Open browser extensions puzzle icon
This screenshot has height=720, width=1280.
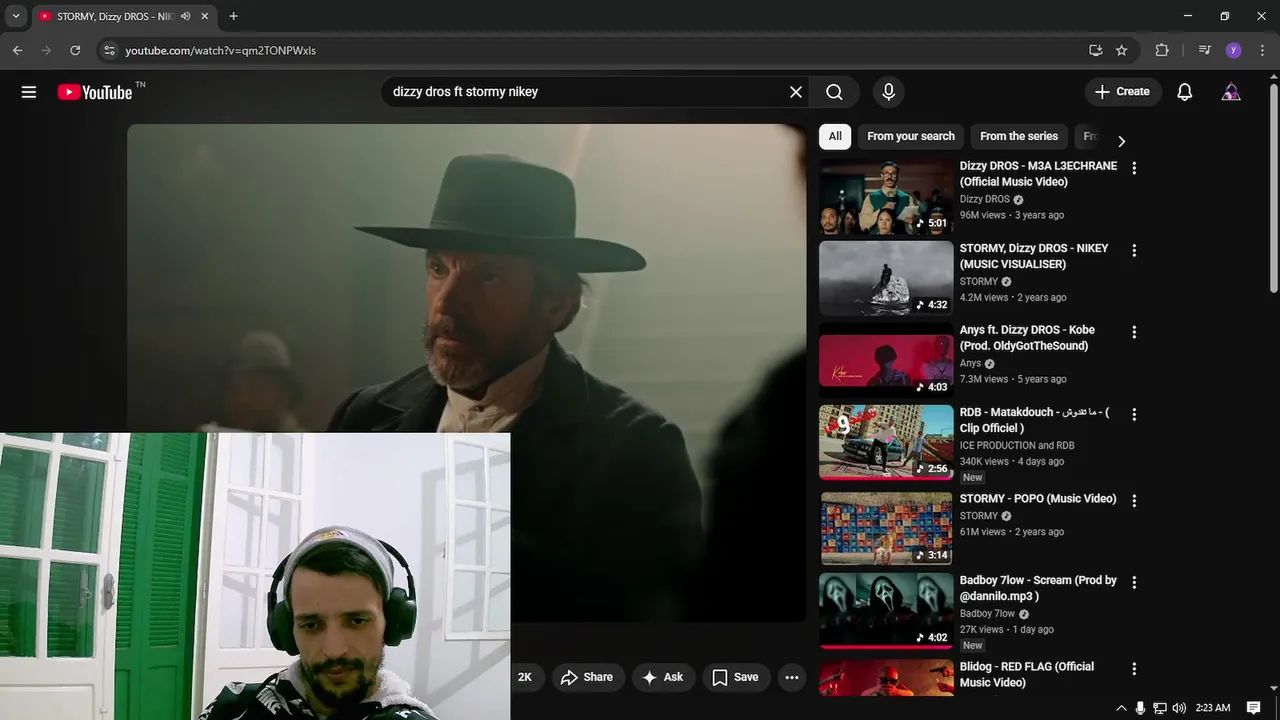1162,50
